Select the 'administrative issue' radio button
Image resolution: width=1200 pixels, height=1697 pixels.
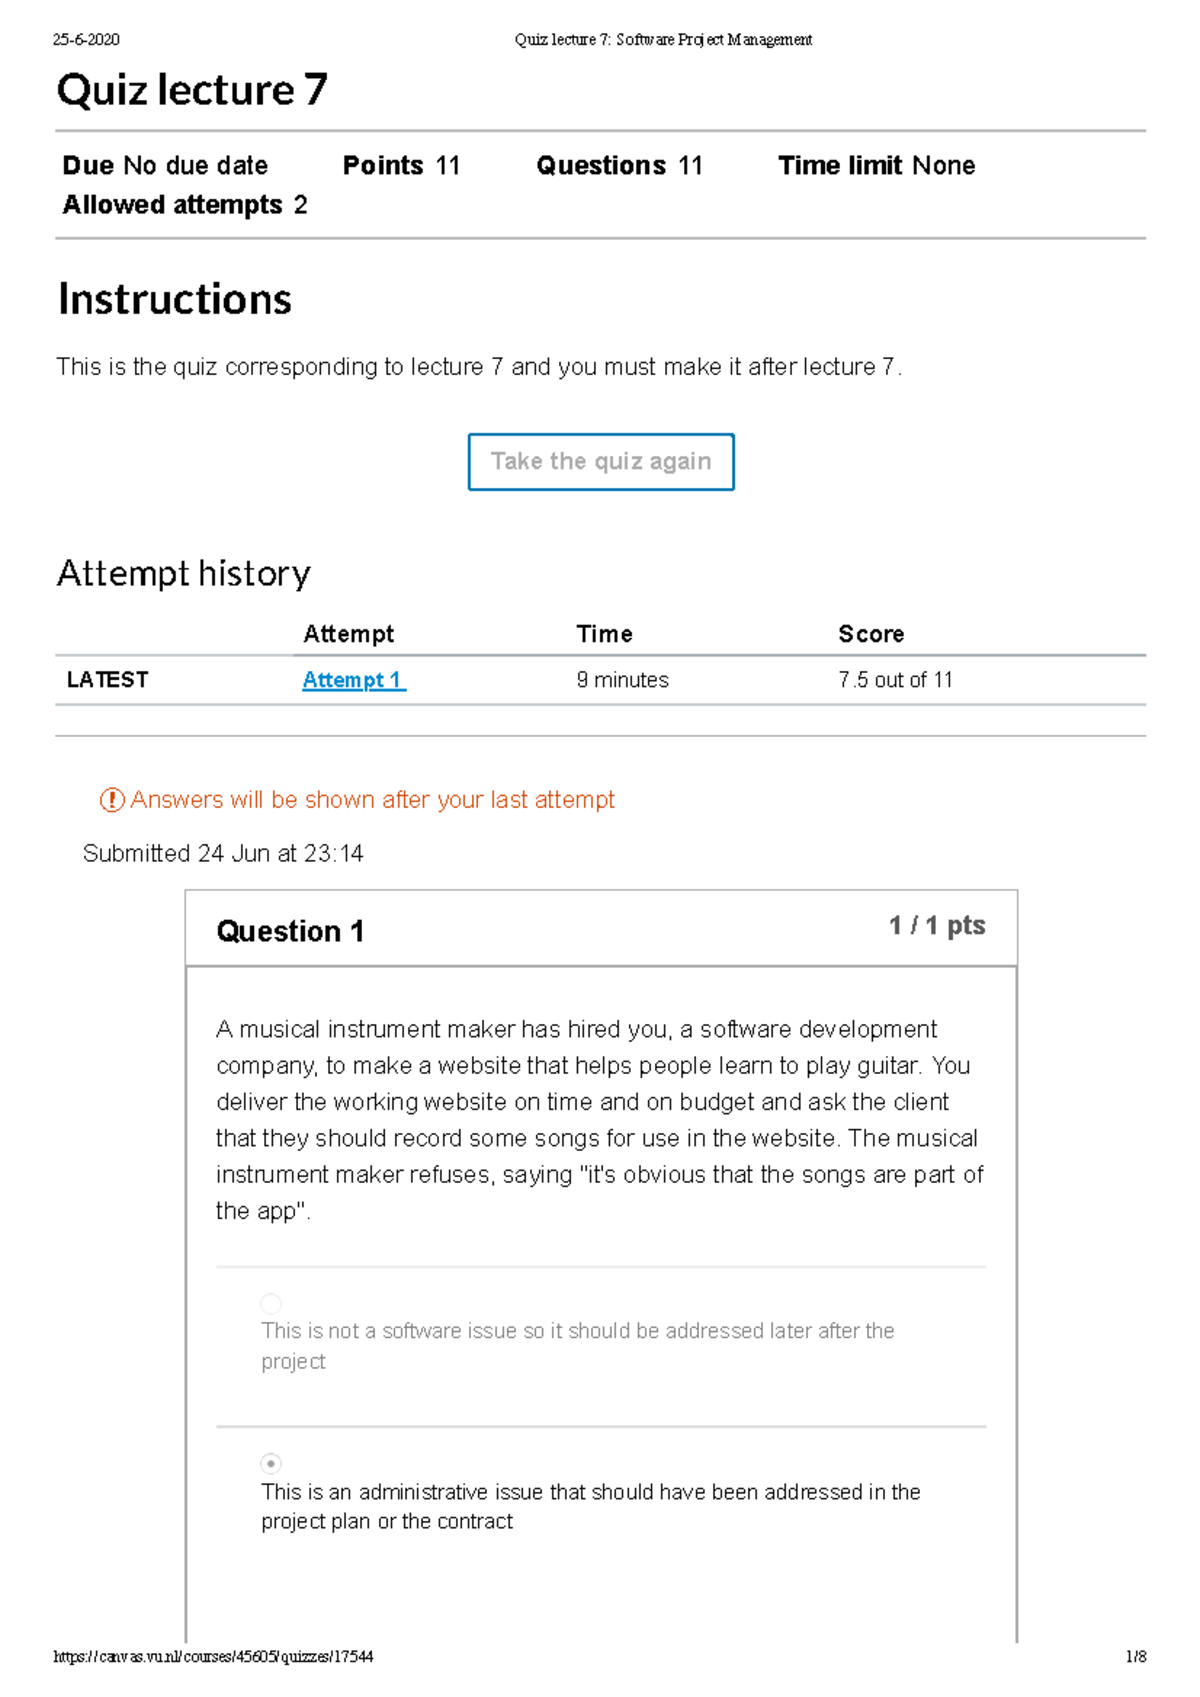(x=271, y=1463)
